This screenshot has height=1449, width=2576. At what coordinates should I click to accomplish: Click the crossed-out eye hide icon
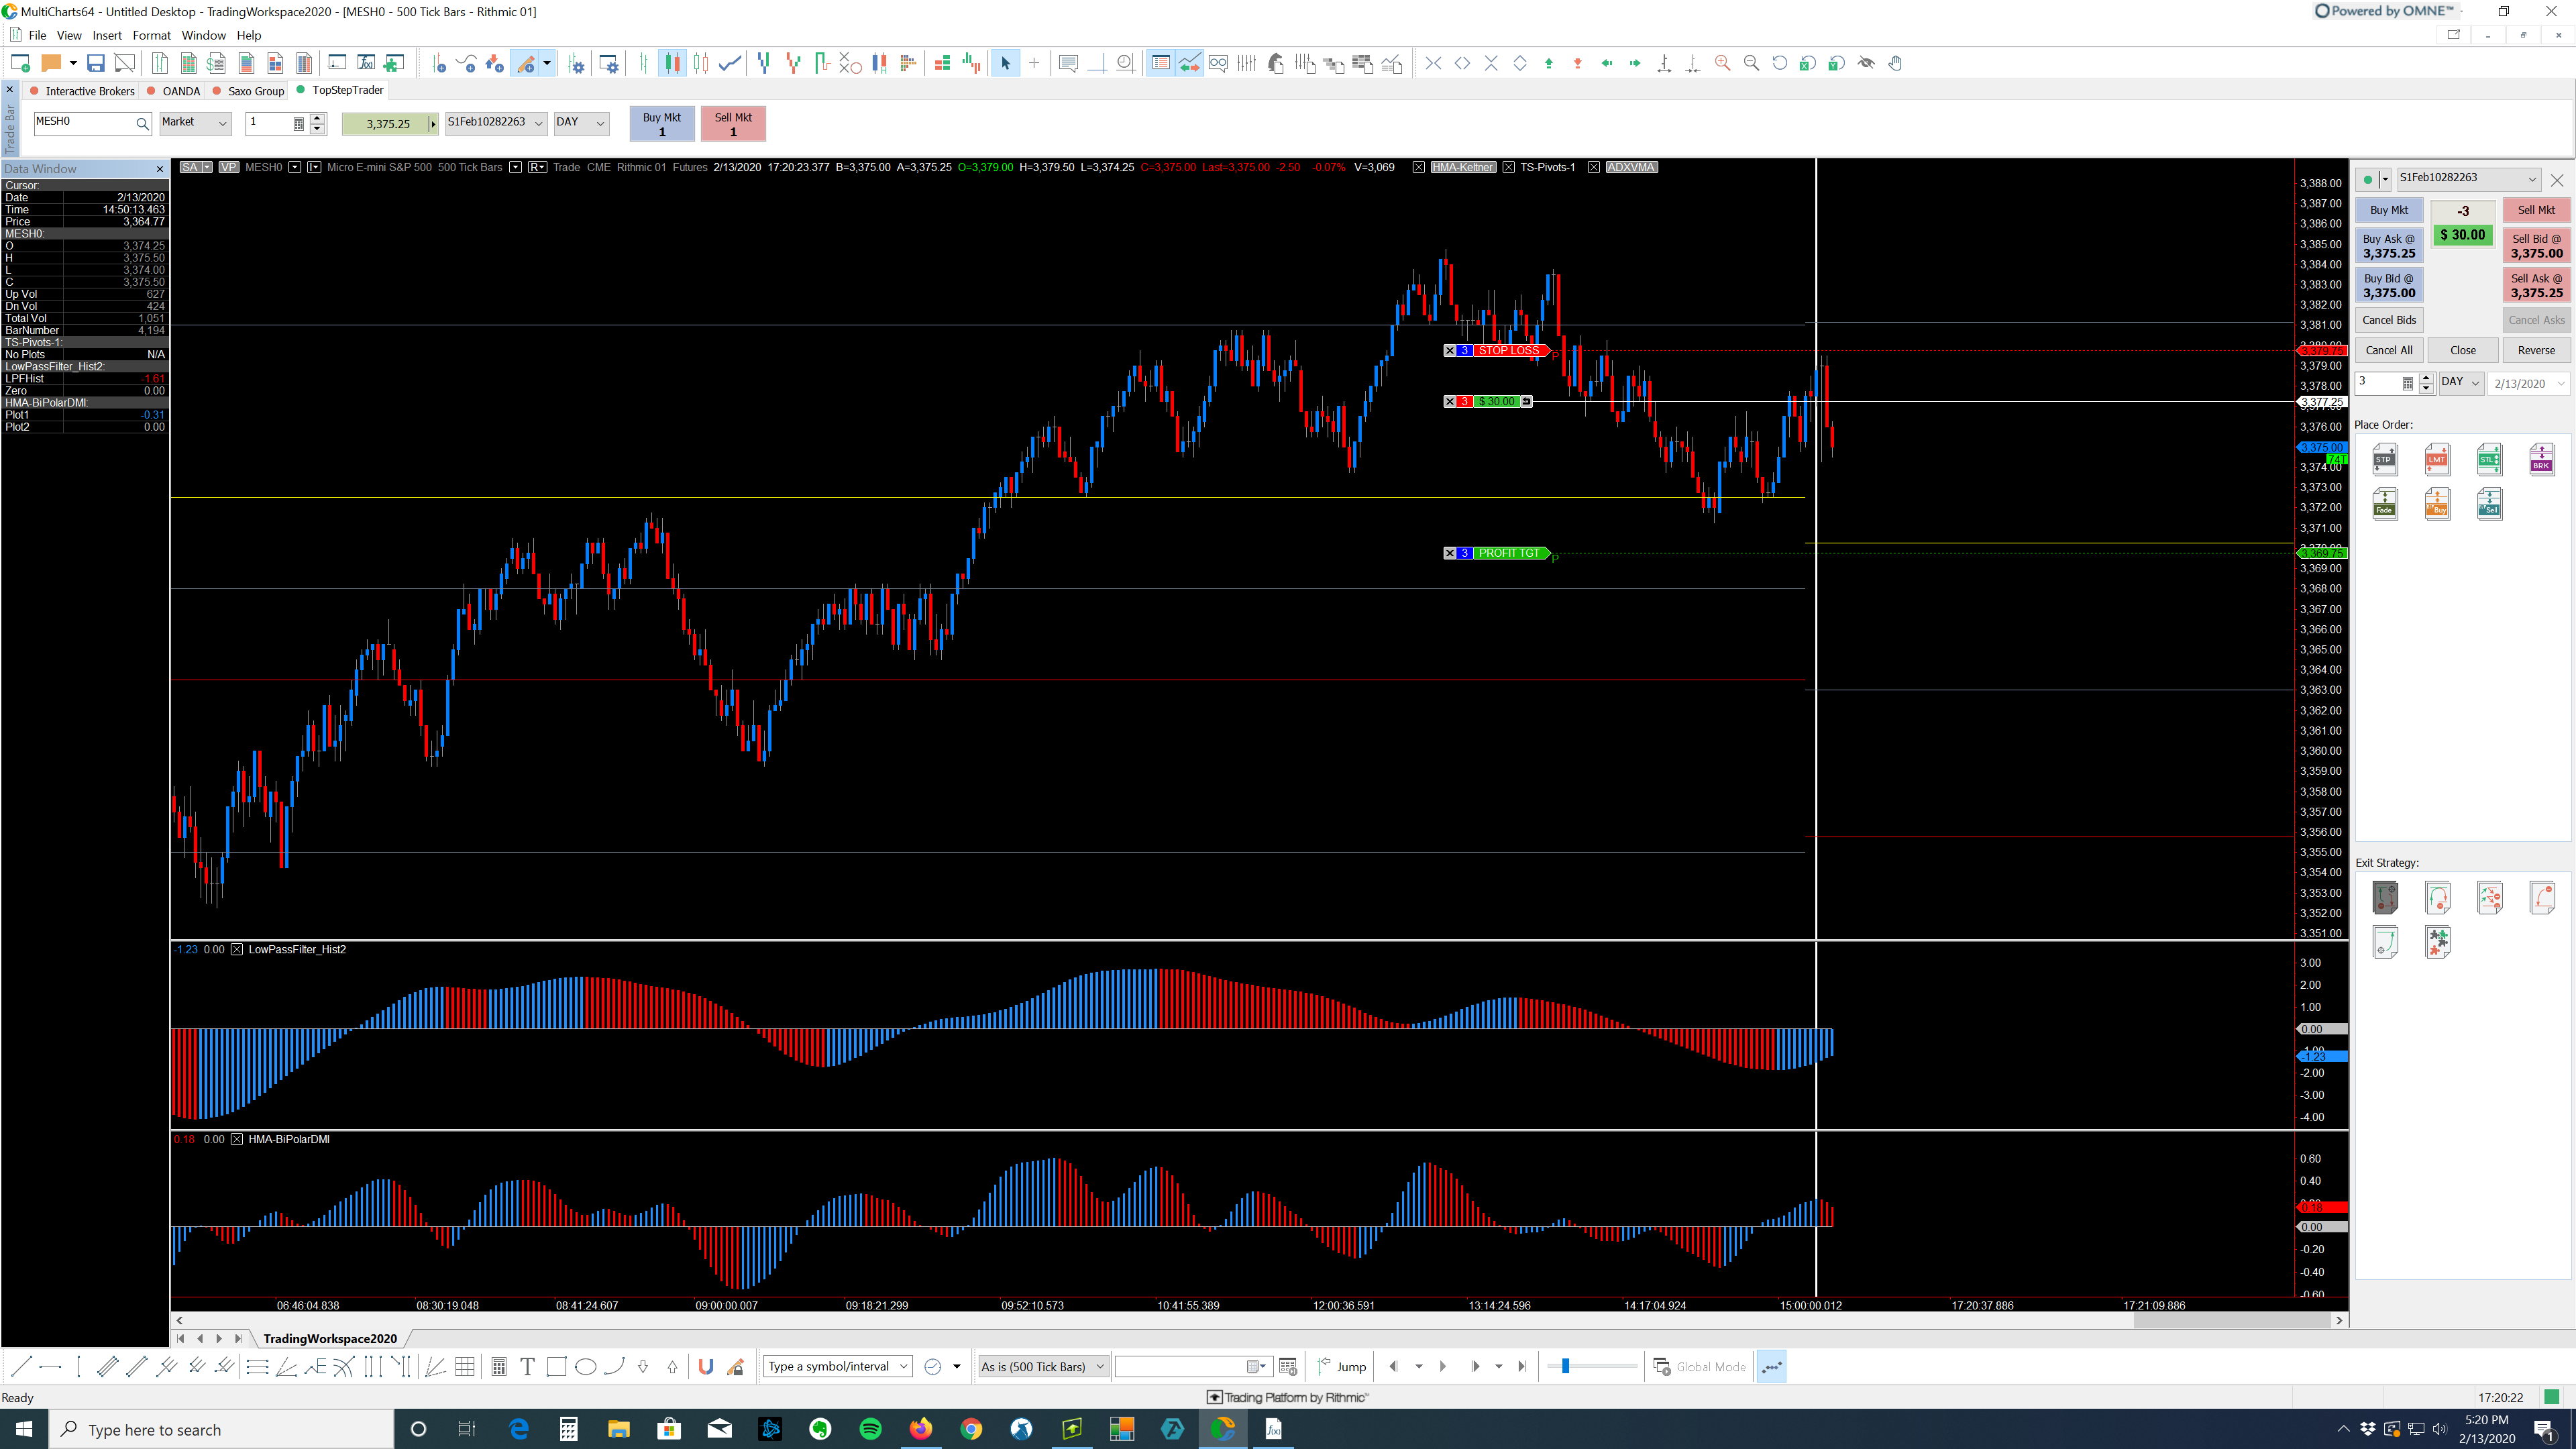pos(1866,63)
